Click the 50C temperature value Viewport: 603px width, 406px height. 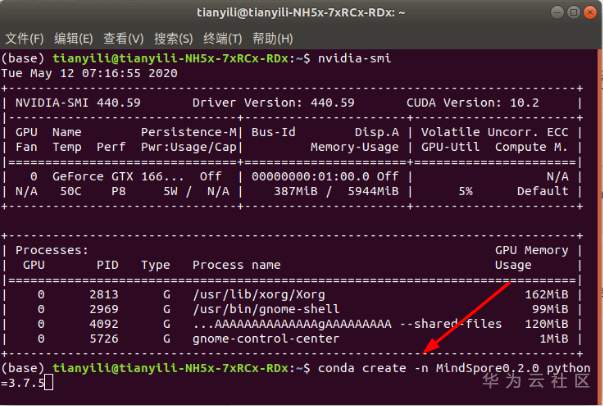pos(70,191)
